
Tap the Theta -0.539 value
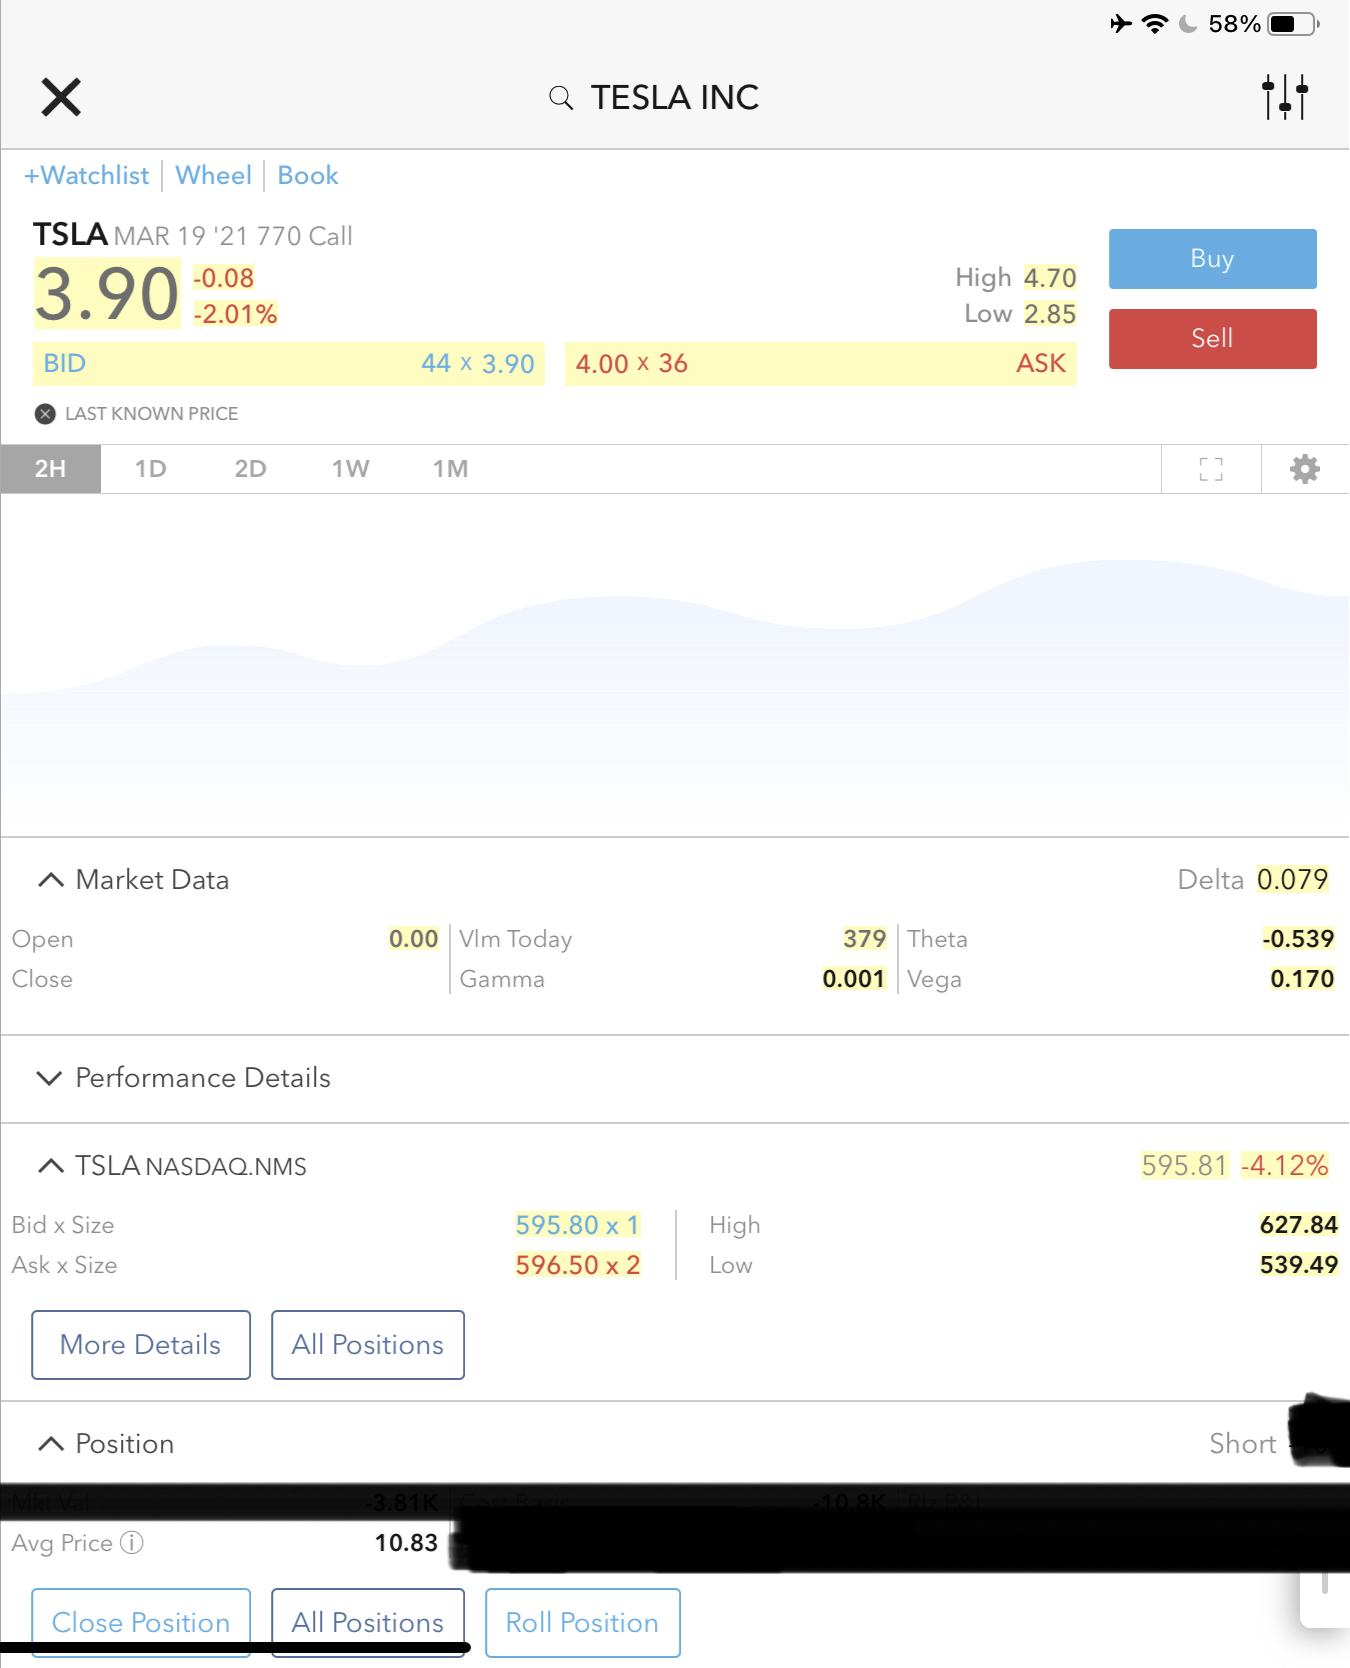1298,939
